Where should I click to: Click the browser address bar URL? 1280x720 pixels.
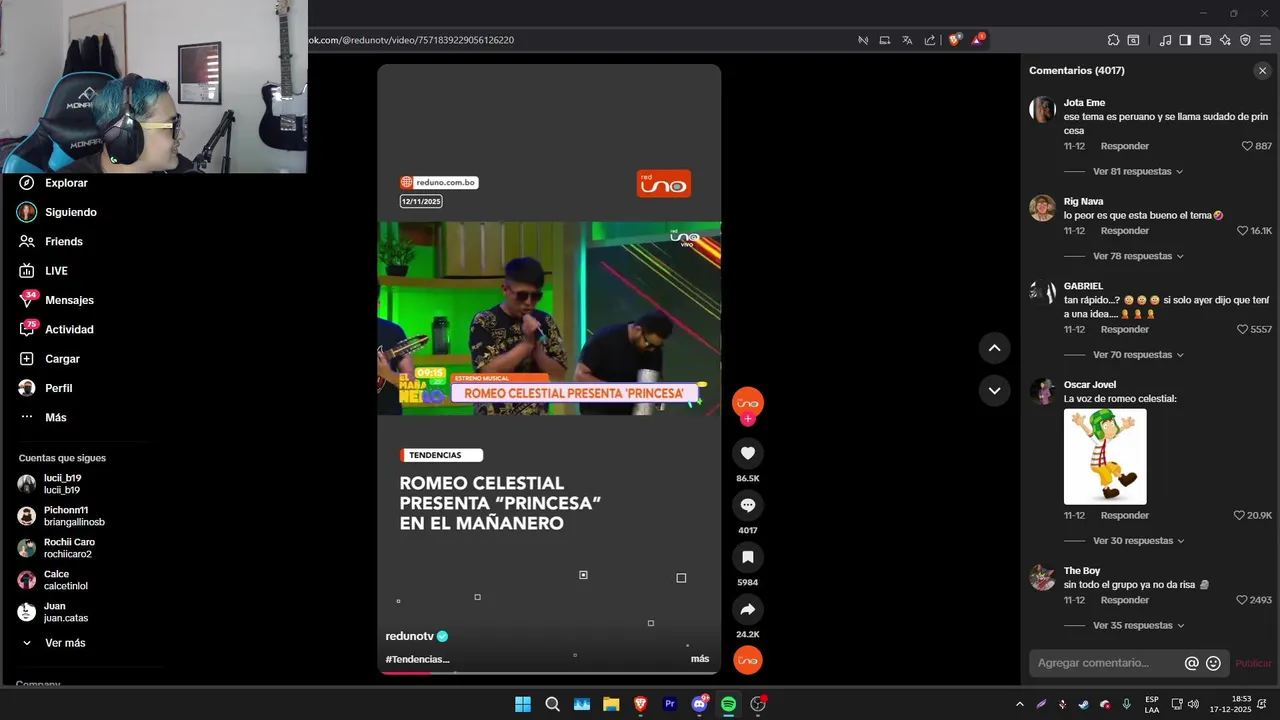(x=411, y=40)
